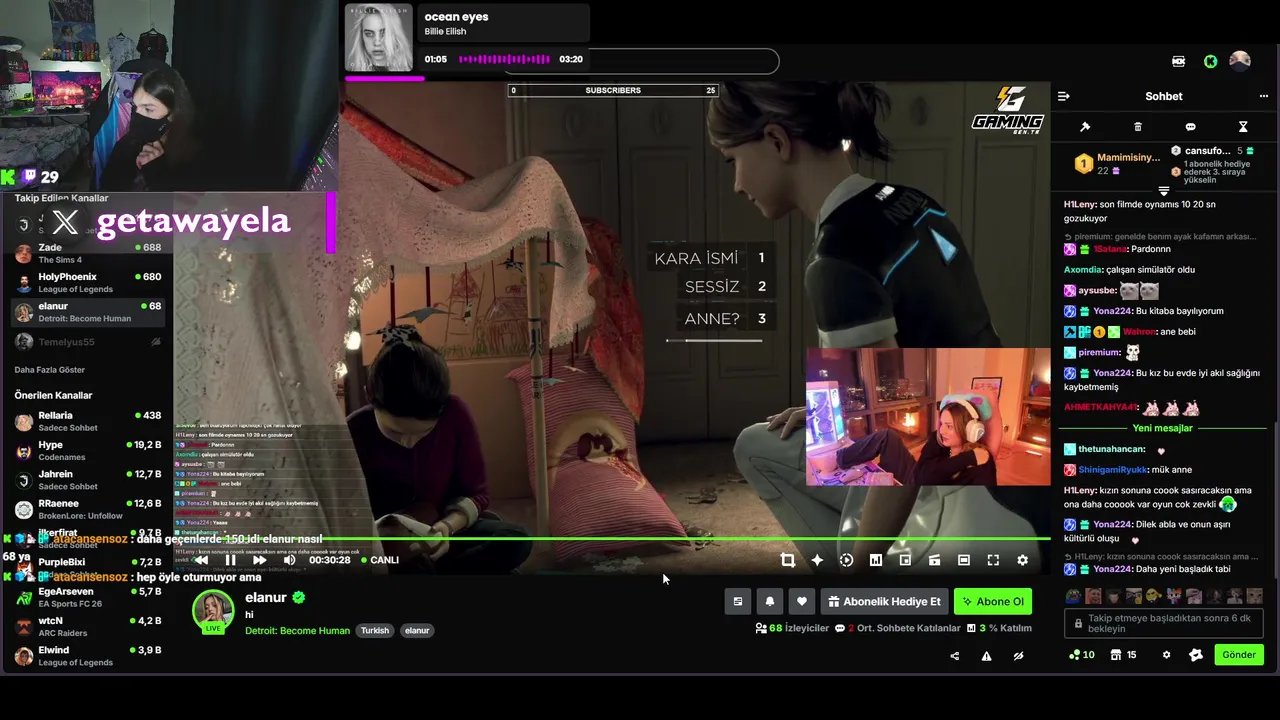
Task: Report the stream with the warning icon
Action: 986,656
